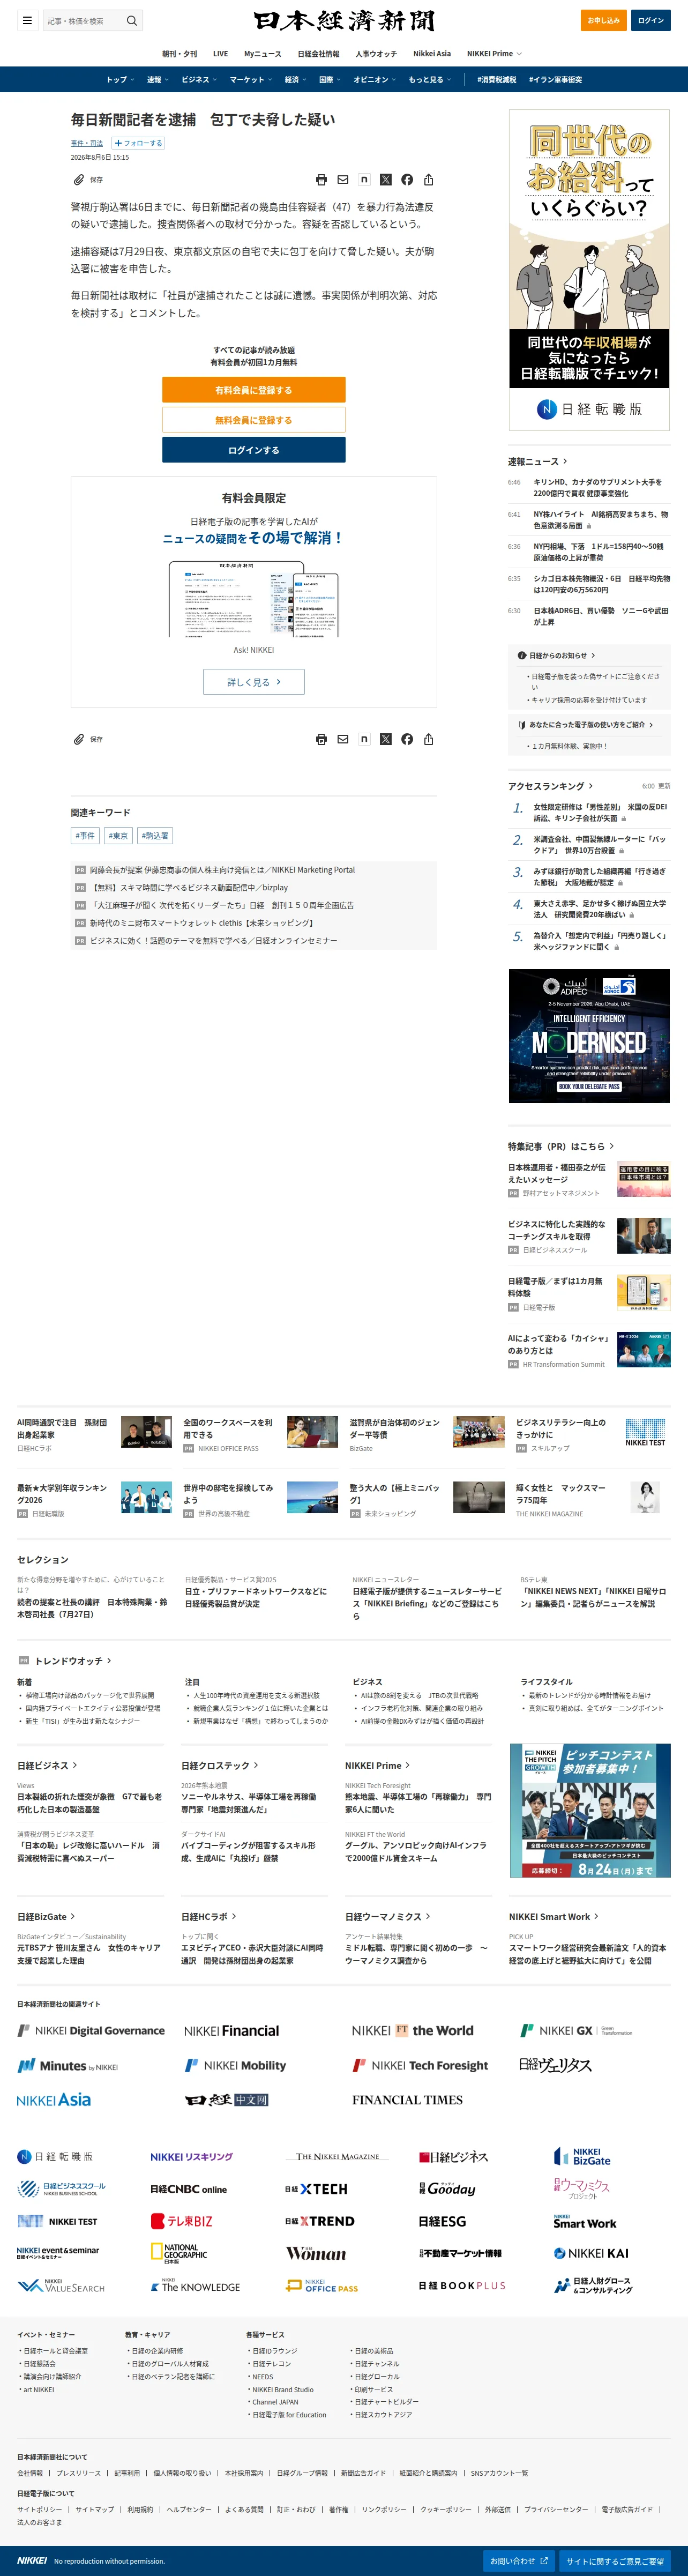The height and width of the screenshot is (2576, 688).
Task: Open the 朝刊・夕刊 menu item
Action: (x=180, y=54)
